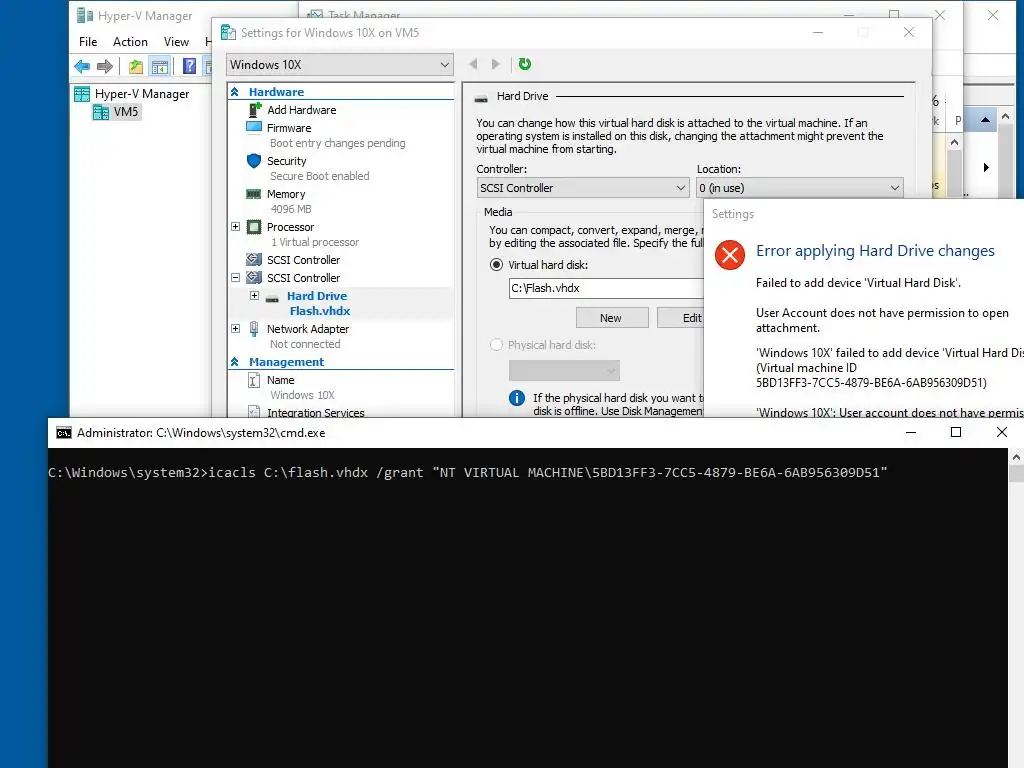
Task: Click the red error icon in dialog
Action: coord(730,255)
